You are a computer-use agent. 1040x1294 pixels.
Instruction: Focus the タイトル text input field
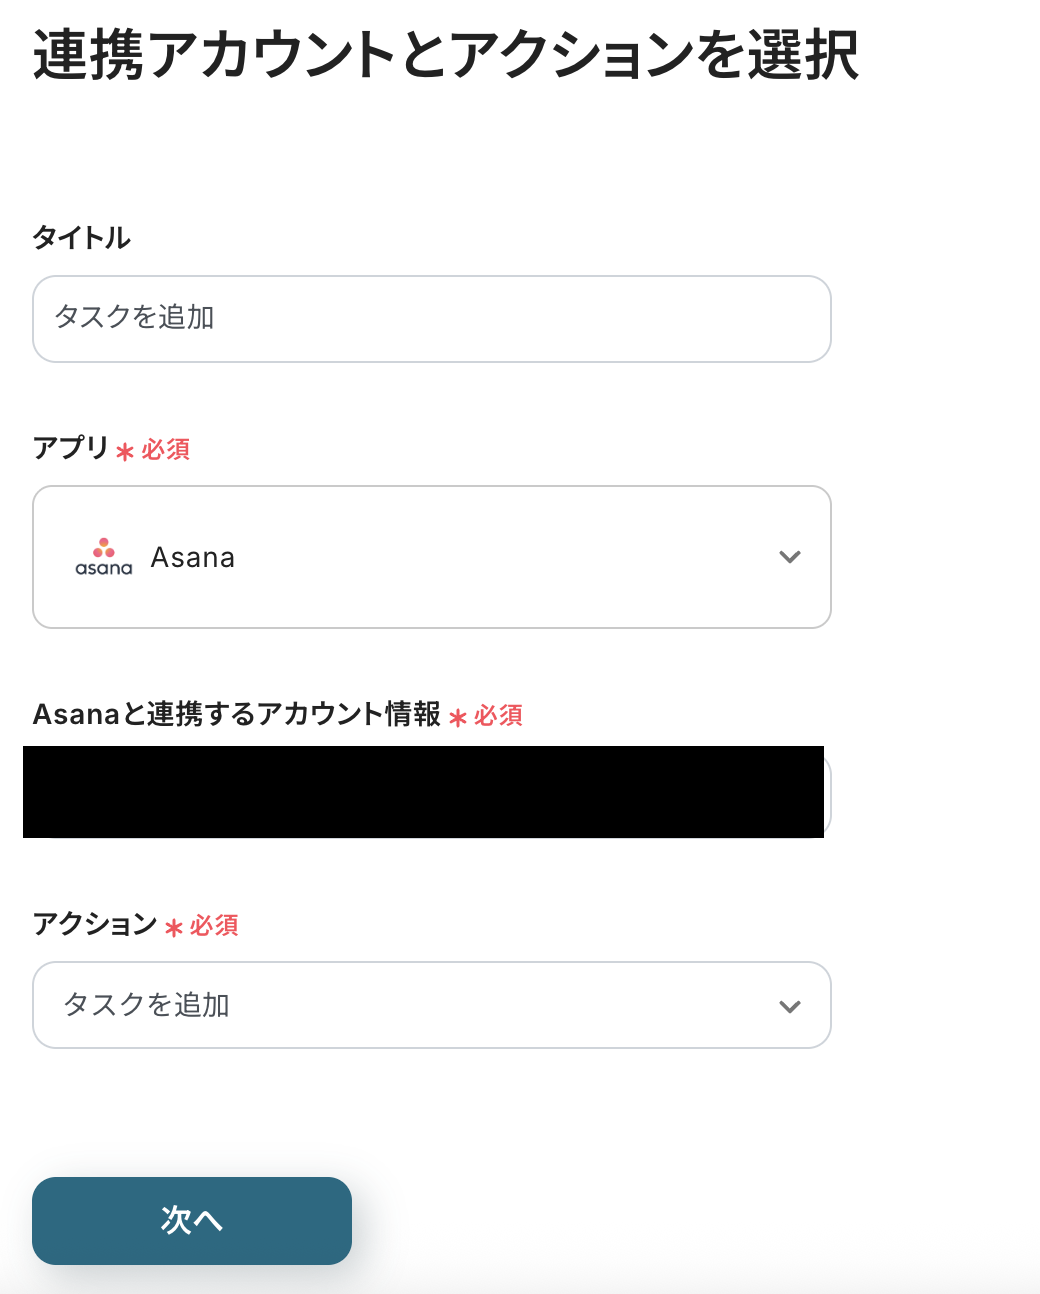pyautogui.click(x=431, y=319)
